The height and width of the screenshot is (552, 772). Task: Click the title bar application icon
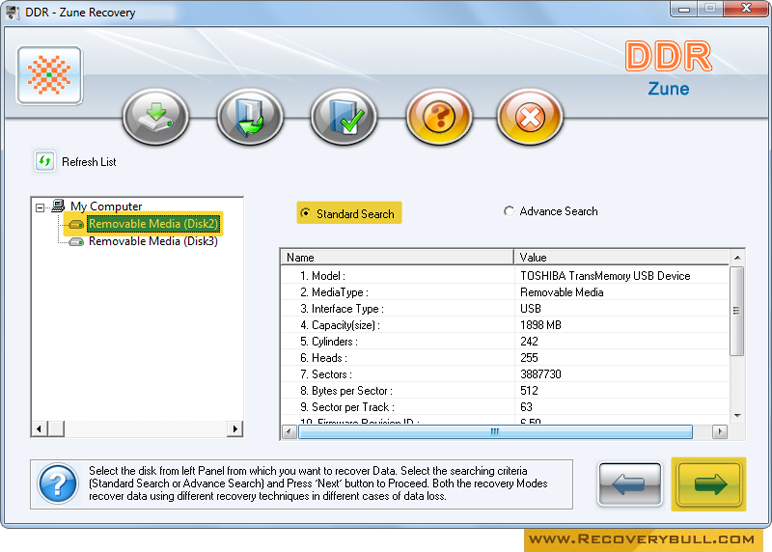(12, 12)
